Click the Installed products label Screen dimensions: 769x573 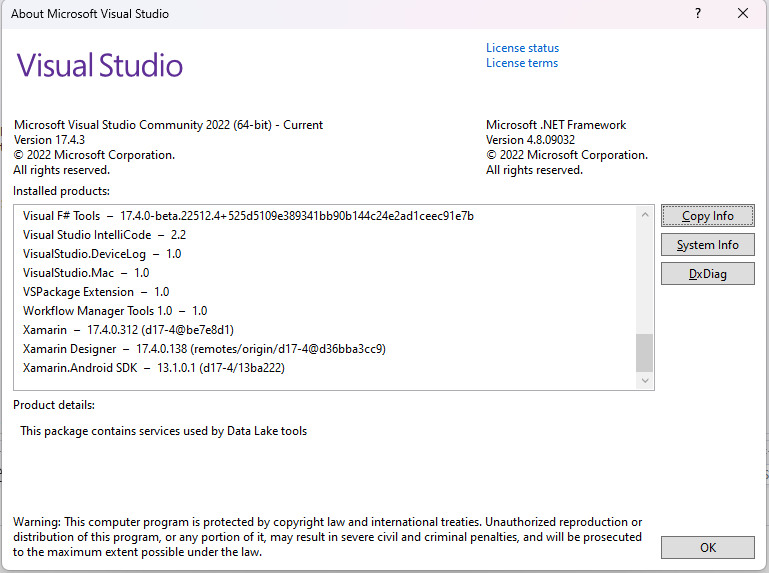tap(61, 191)
